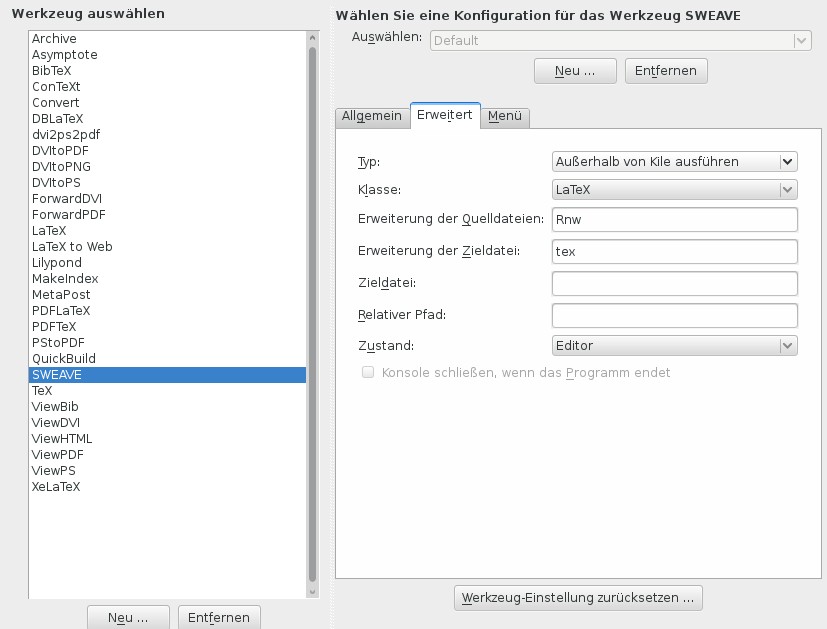Viewport: 827px width, 629px height.
Task: Select BibTeX tool entry
Action: pyautogui.click(x=167, y=71)
